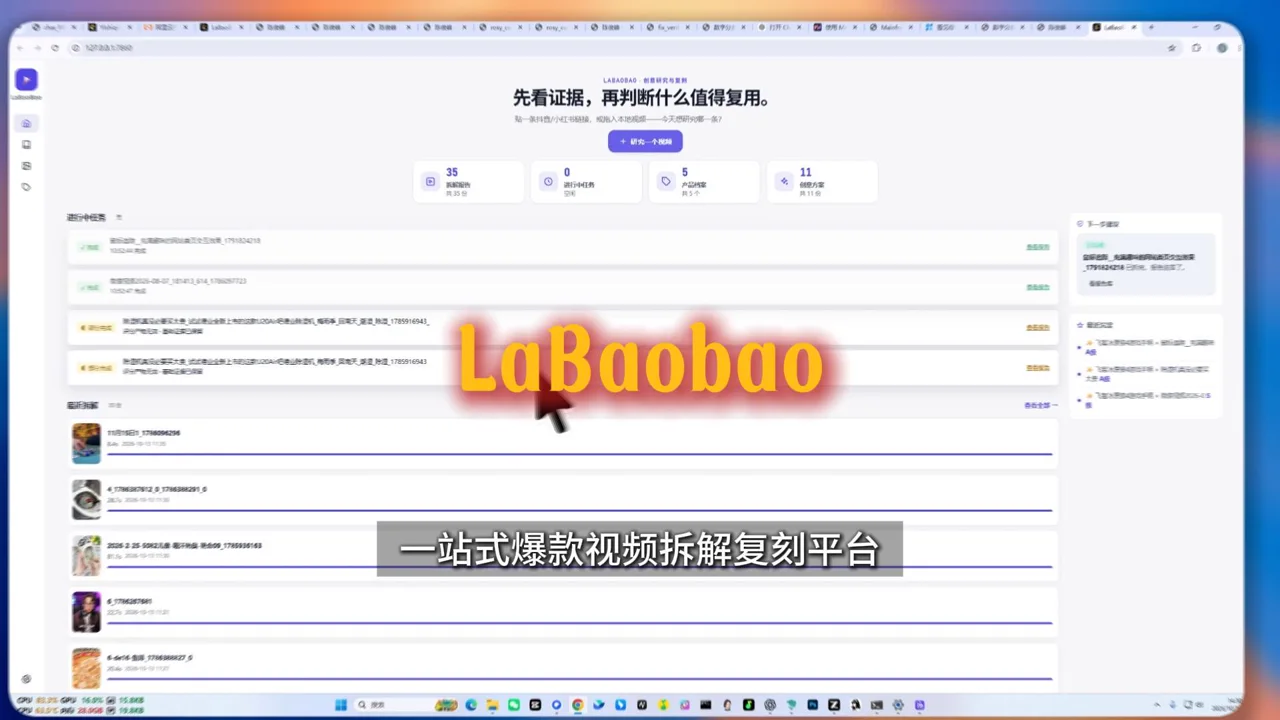Click the small button in the right-hand 1791824218 card

[1101, 284]
